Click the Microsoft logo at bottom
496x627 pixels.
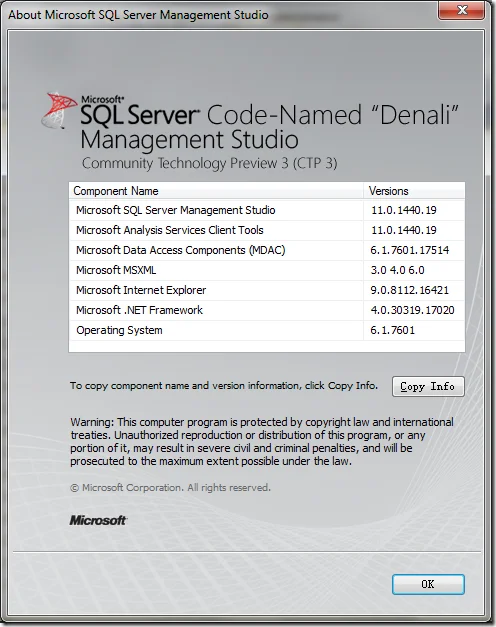click(98, 520)
